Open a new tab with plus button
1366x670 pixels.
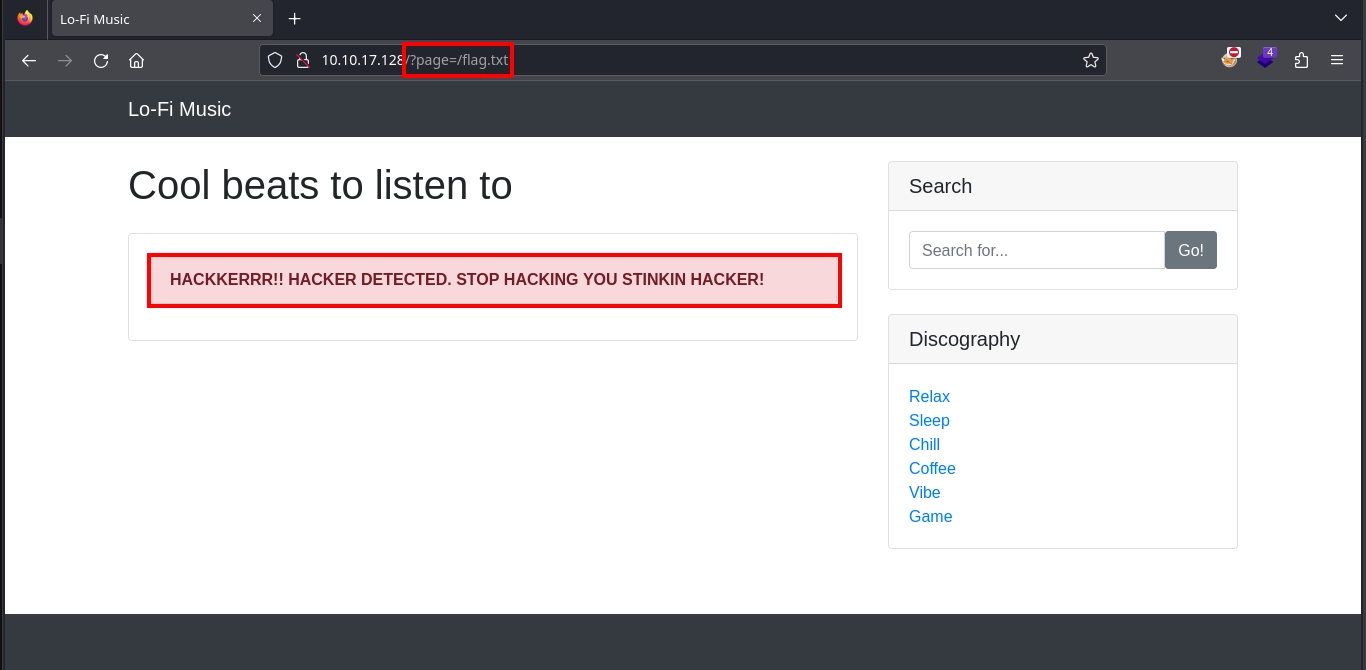point(294,19)
